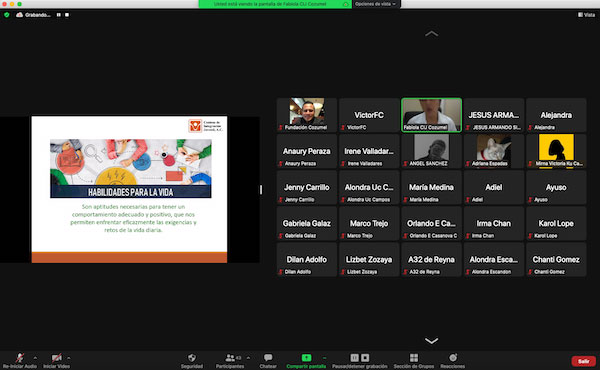Click the green Compartir pantalla icon
Image resolution: width=600 pixels, height=370 pixels.
click(x=306, y=357)
